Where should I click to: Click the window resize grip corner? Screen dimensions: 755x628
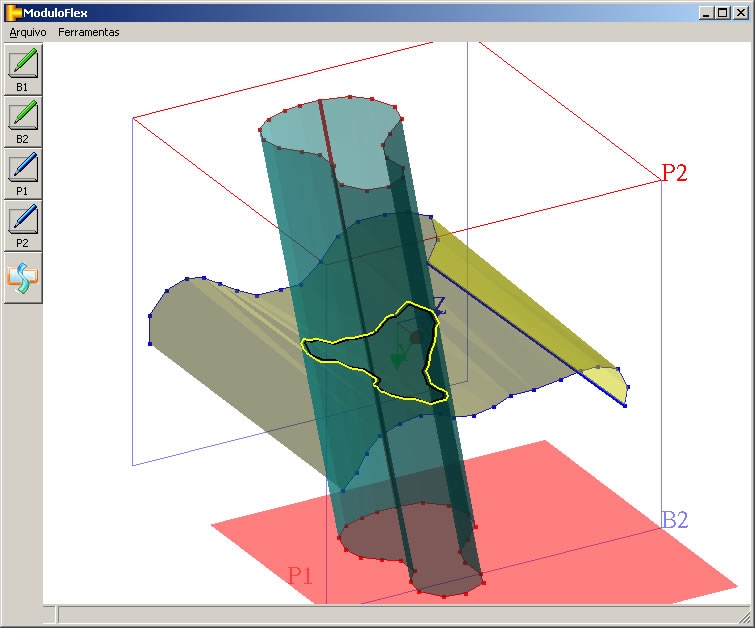point(746,619)
